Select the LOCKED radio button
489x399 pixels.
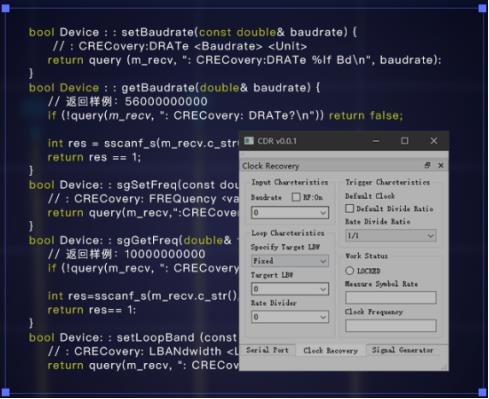[x=349, y=271]
